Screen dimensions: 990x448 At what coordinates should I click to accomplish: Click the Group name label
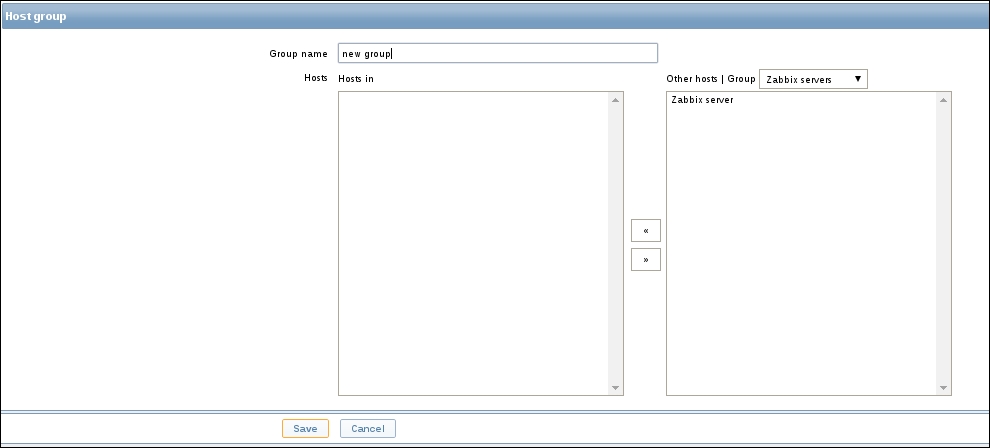click(x=298, y=54)
